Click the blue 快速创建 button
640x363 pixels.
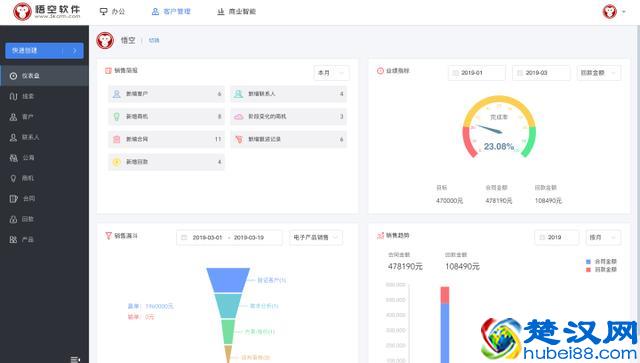(44, 51)
